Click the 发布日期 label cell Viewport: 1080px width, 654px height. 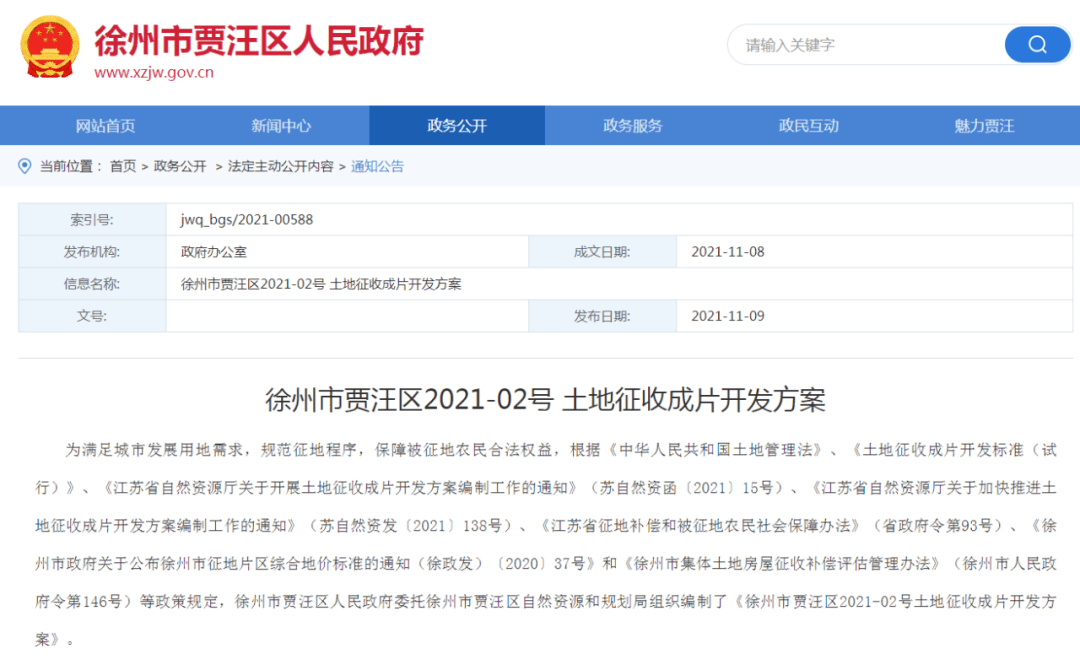pyautogui.click(x=603, y=316)
